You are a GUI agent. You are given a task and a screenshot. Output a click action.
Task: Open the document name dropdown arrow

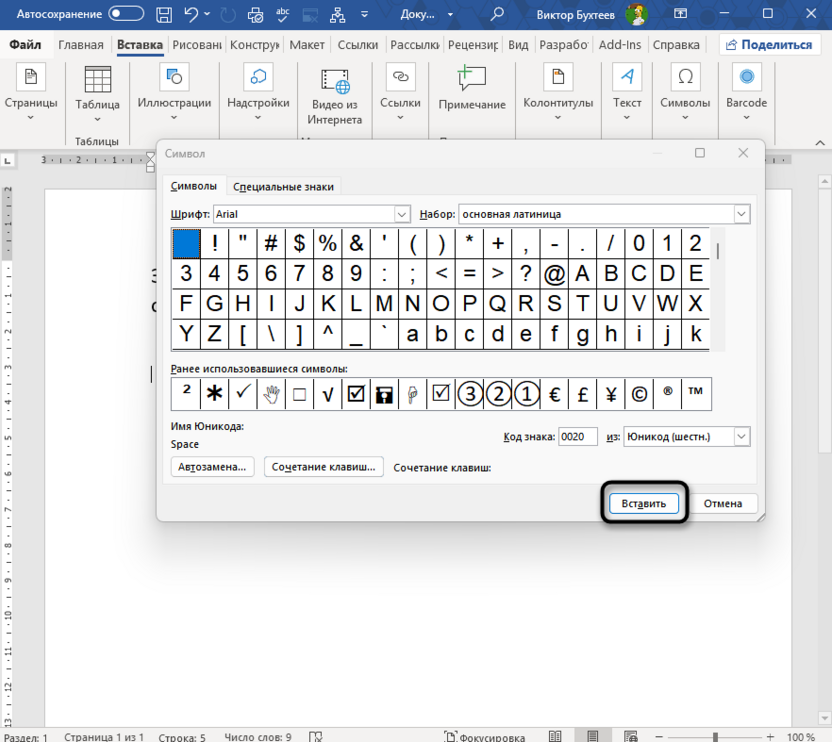click(450, 15)
